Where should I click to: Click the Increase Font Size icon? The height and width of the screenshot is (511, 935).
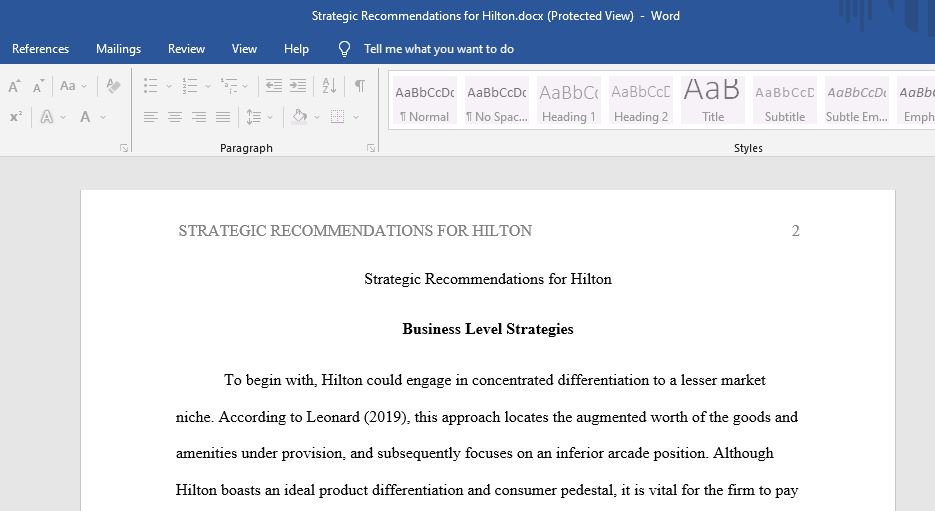click(x=14, y=86)
